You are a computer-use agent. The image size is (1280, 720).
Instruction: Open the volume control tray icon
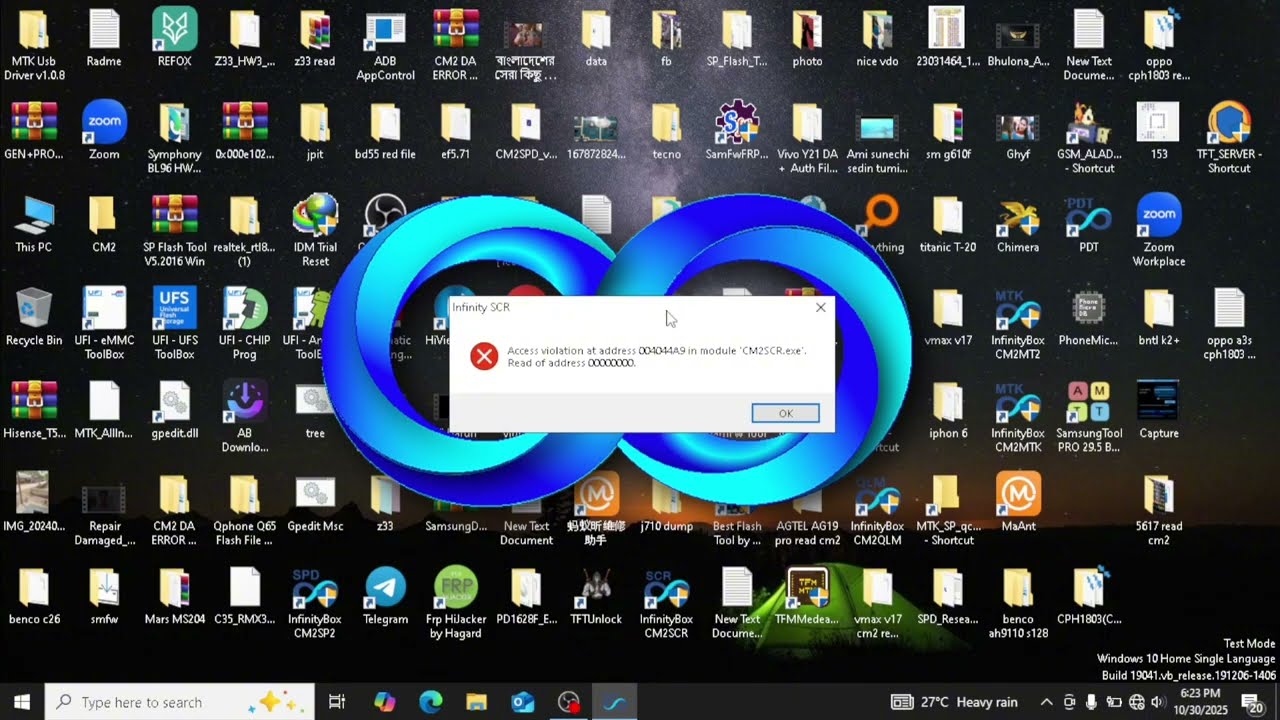[1157, 702]
